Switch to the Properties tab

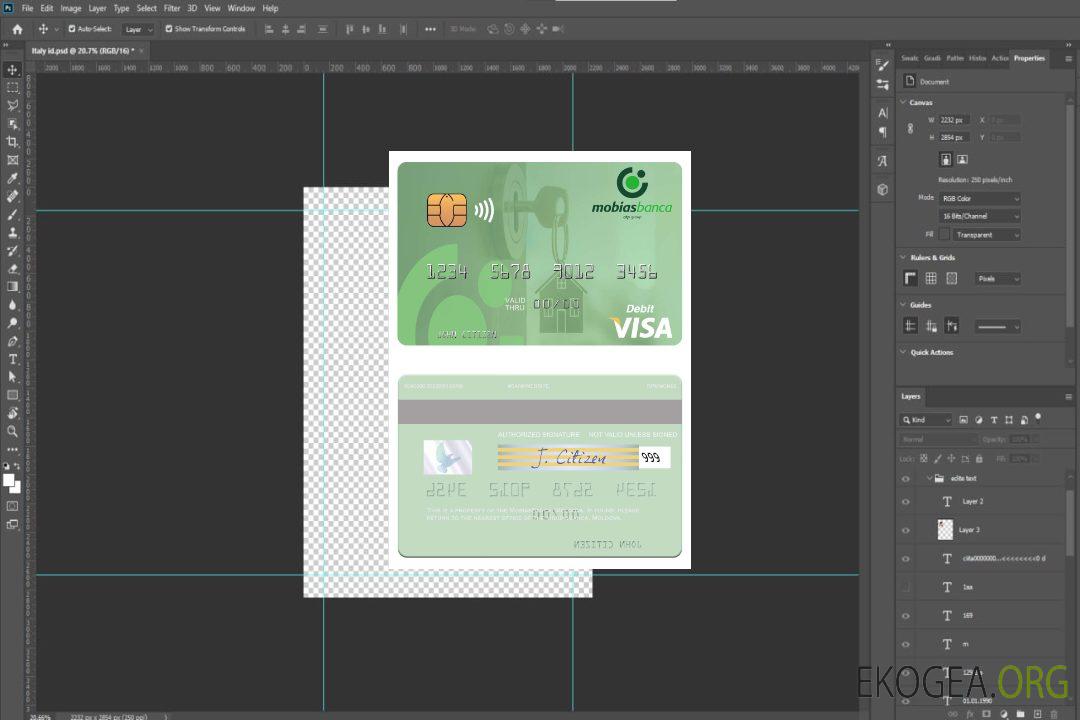(x=1029, y=58)
